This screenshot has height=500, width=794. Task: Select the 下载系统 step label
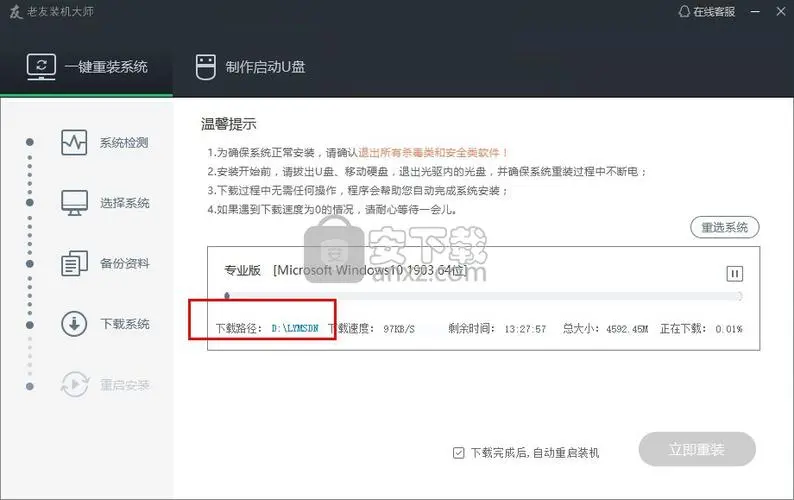coord(125,324)
